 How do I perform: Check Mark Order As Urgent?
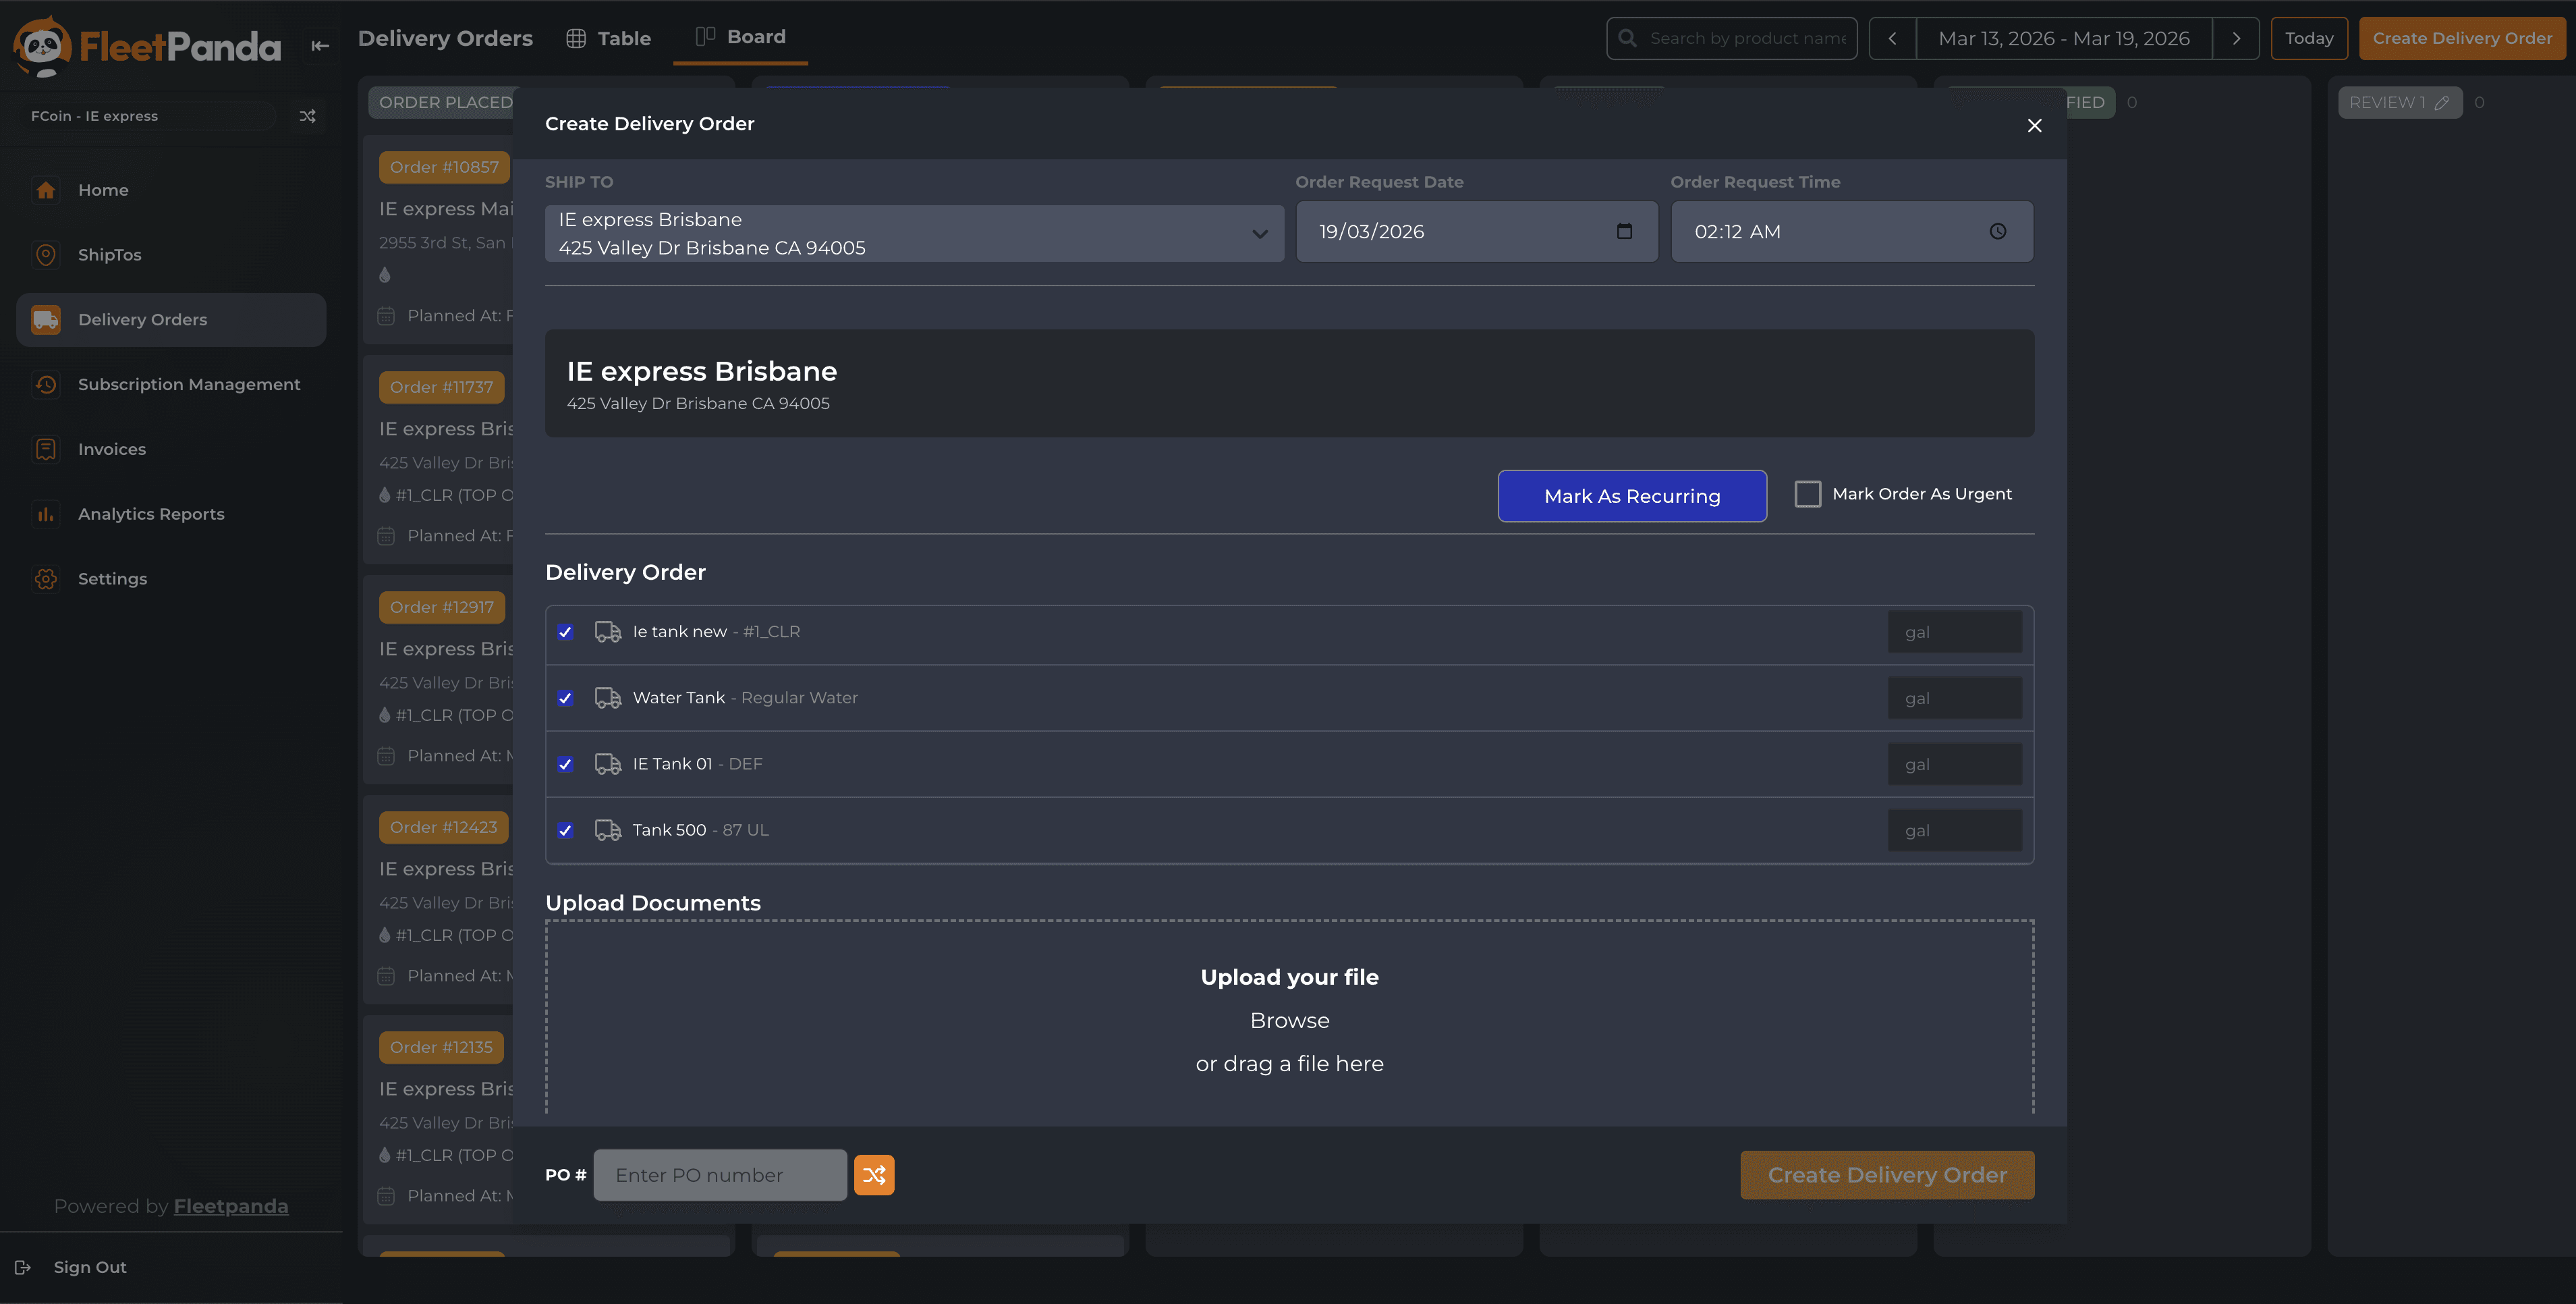[1807, 494]
